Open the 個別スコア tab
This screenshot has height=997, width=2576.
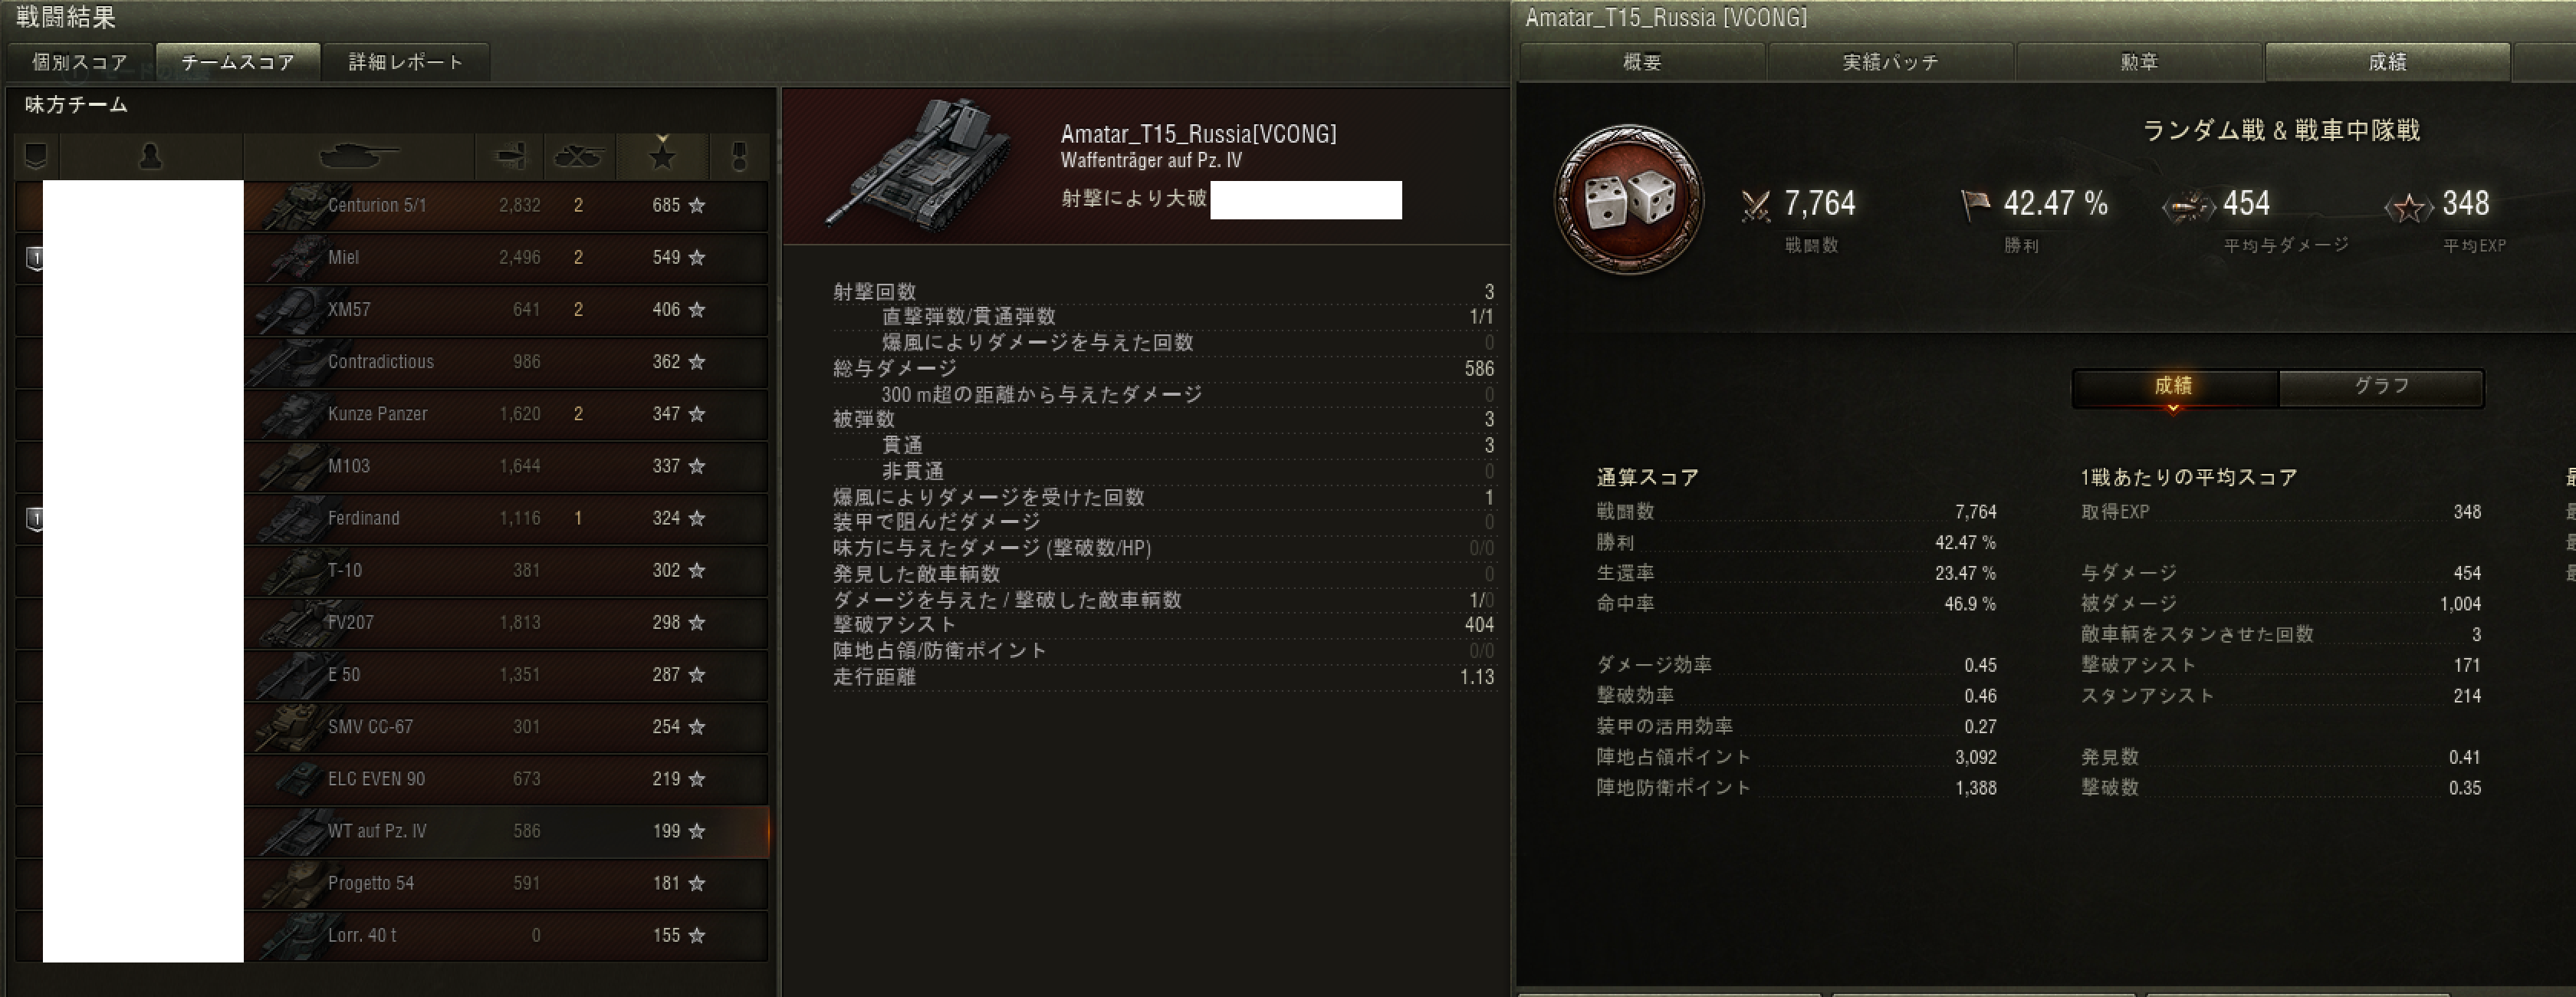[x=80, y=62]
